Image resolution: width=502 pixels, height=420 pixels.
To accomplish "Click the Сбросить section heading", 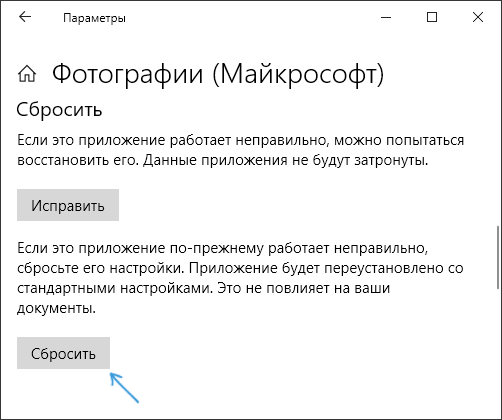I will point(59,110).
